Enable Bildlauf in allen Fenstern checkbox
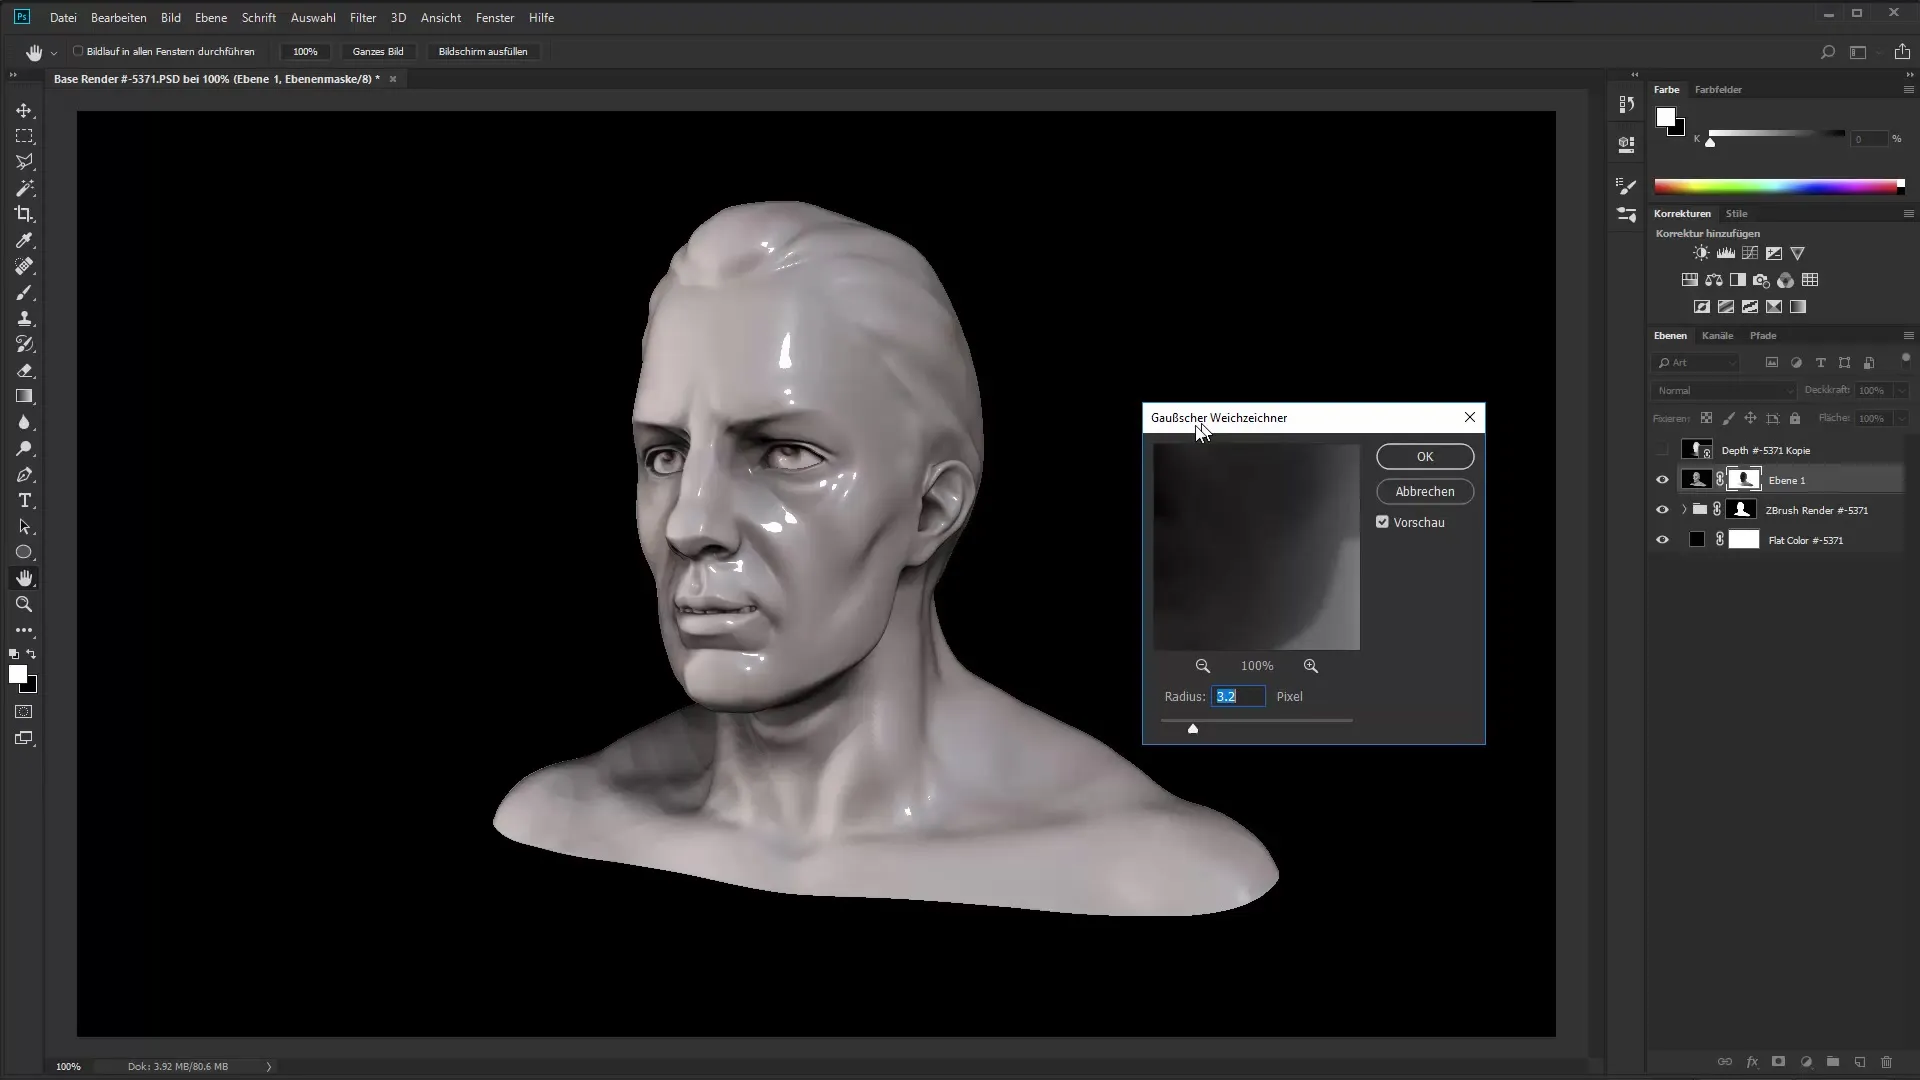The image size is (1920, 1080). pos(78,51)
